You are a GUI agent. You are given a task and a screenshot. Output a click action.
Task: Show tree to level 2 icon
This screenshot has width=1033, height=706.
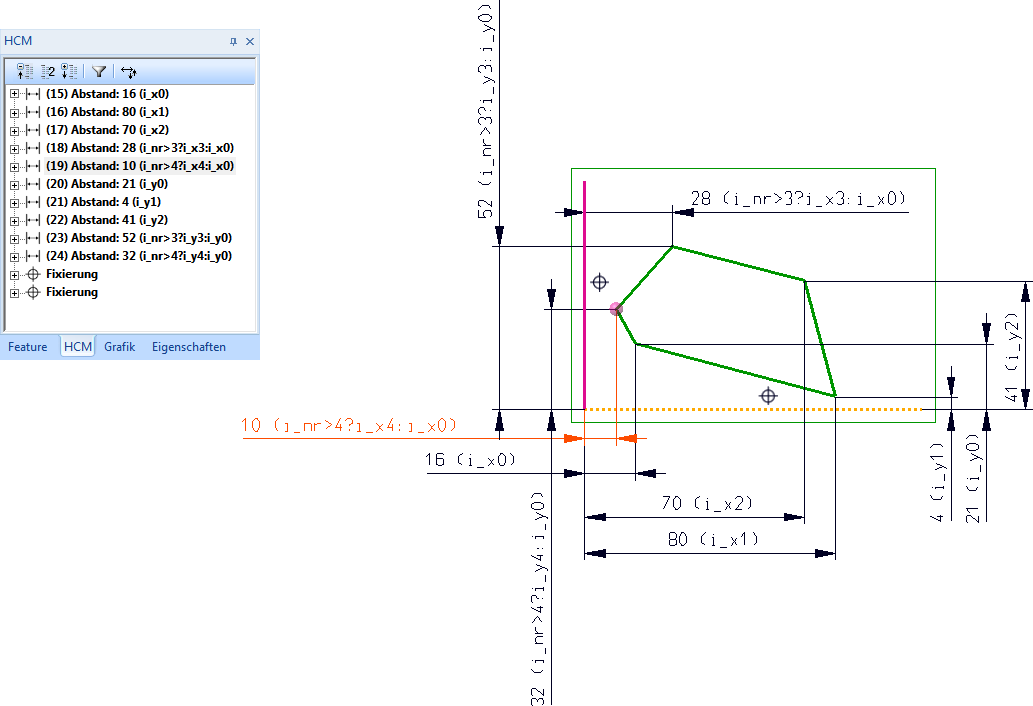[x=48, y=71]
